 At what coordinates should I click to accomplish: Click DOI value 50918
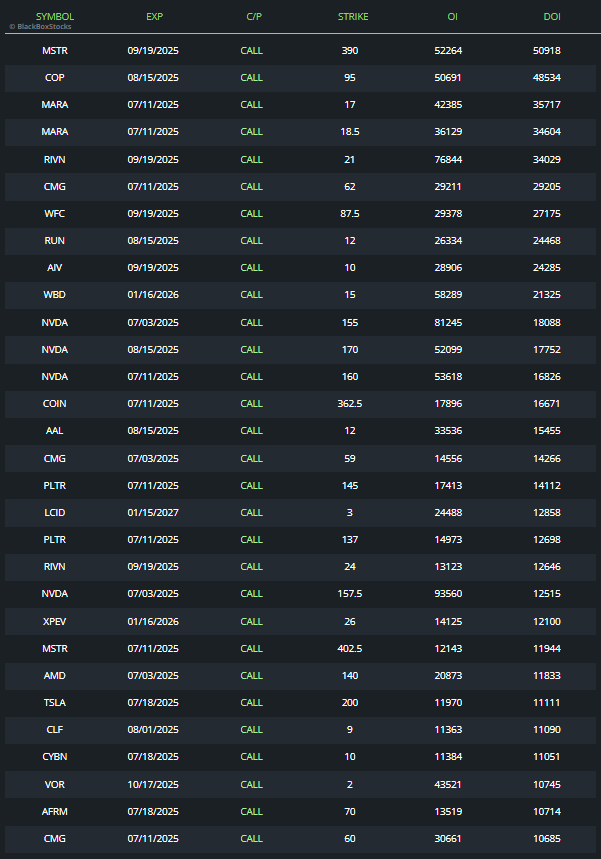[x=547, y=50]
